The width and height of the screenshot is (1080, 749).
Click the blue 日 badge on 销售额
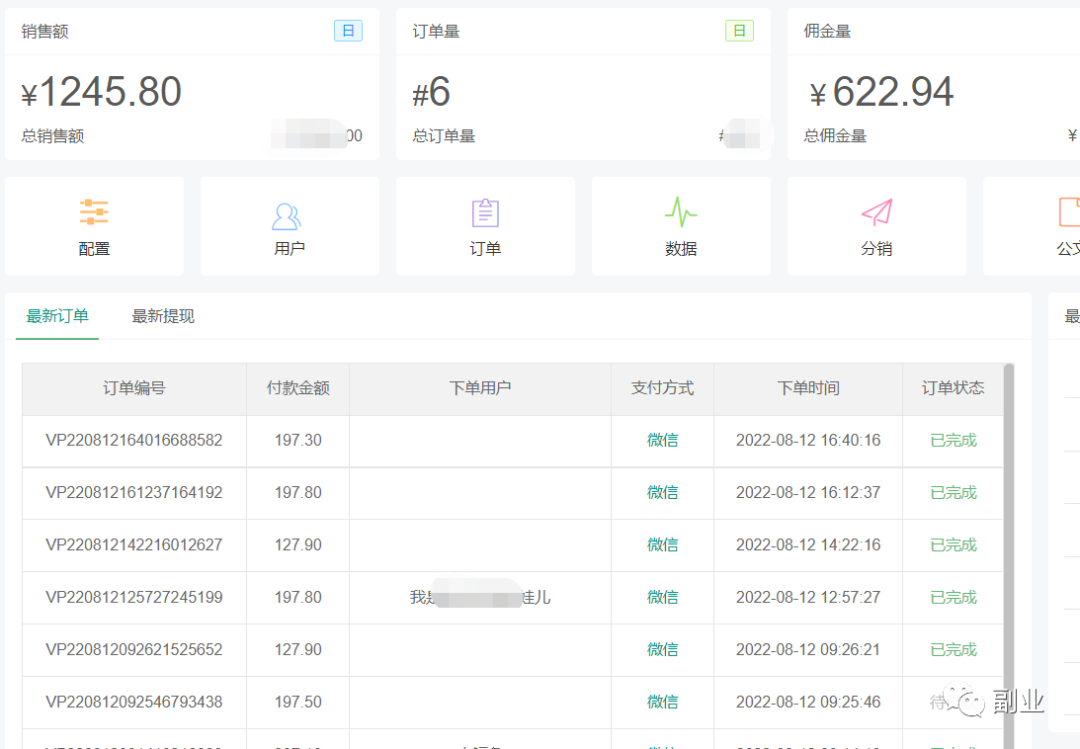tap(348, 31)
